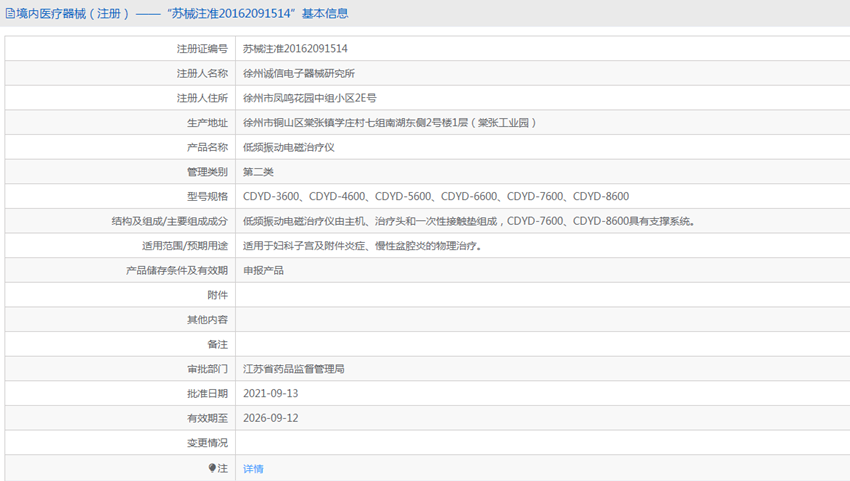850x481 pixels.
Task: Click the lightbulb icon beside 注
Action: pos(212,468)
